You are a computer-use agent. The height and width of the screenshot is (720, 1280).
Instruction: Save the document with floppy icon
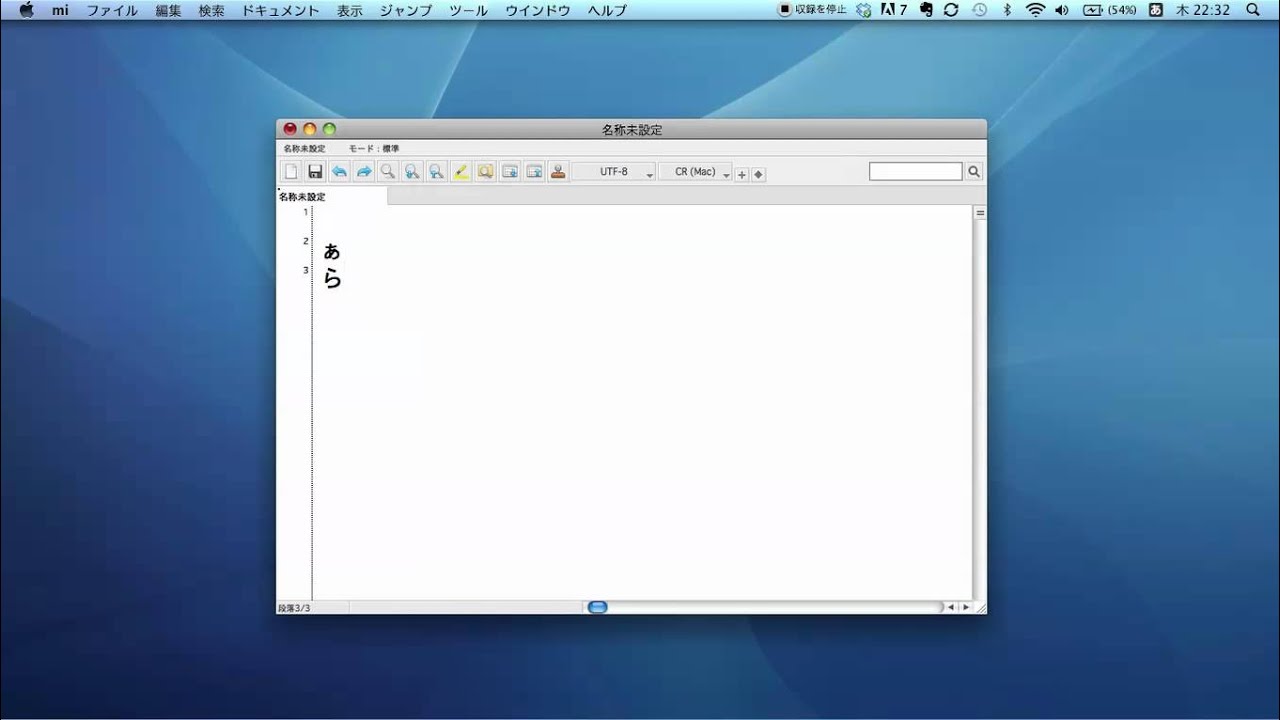tap(315, 171)
